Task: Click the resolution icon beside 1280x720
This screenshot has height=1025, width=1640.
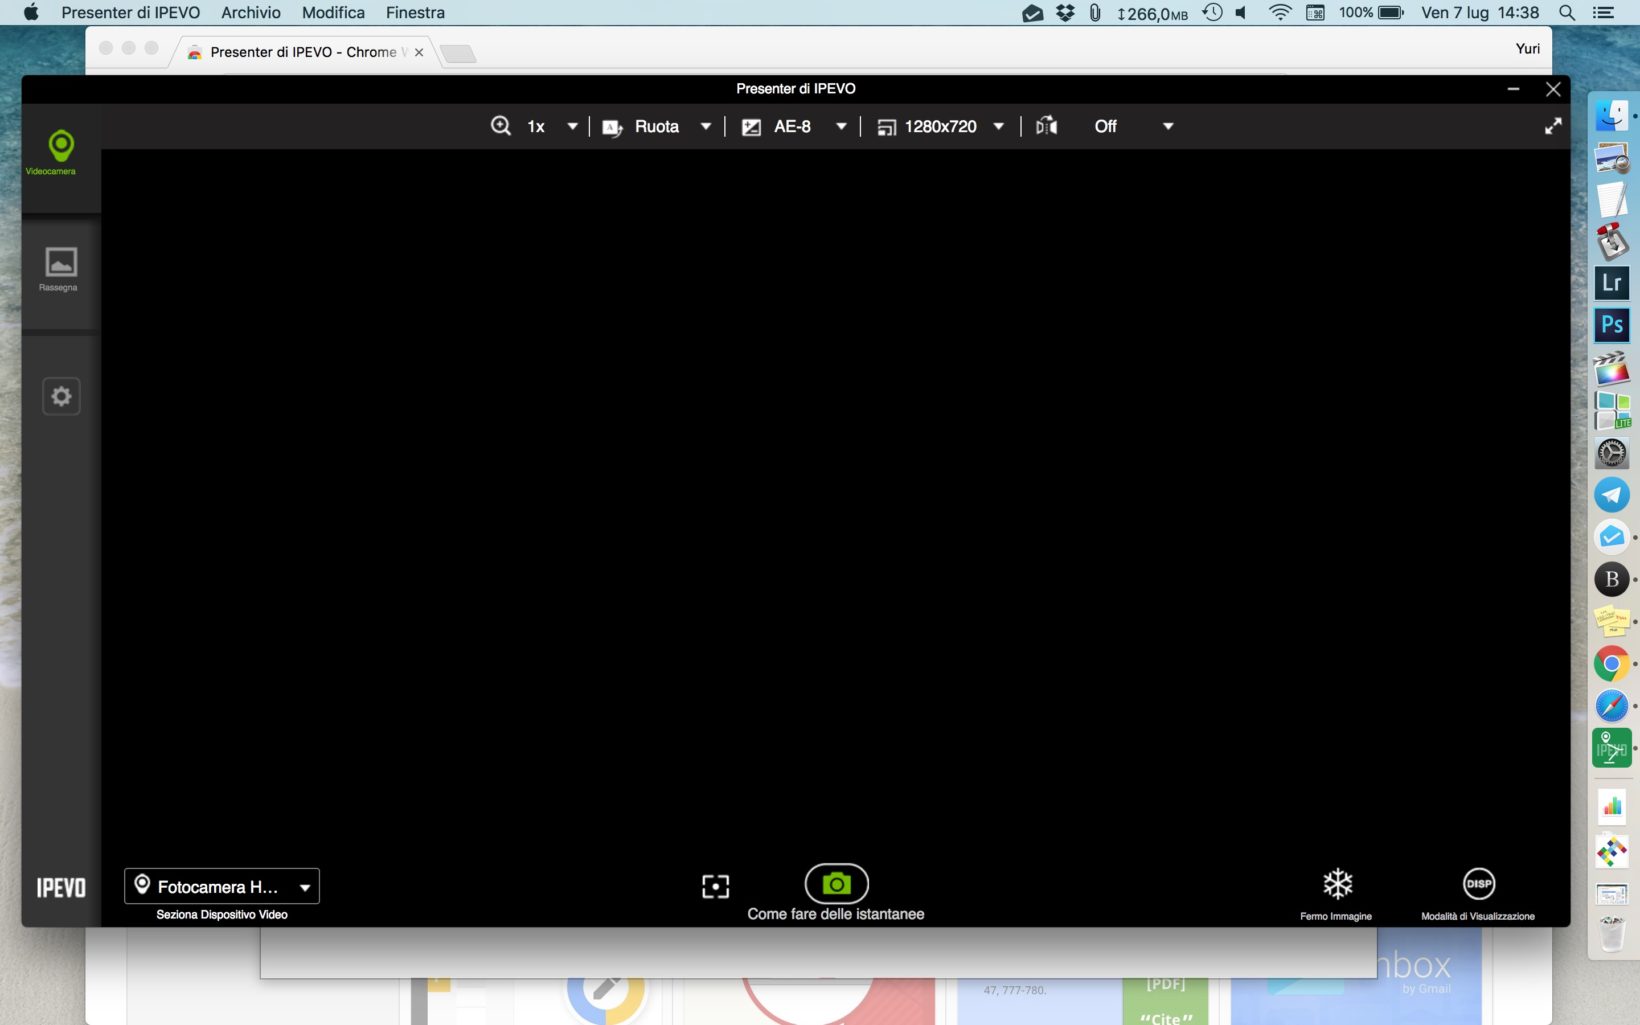Action: tap(886, 127)
